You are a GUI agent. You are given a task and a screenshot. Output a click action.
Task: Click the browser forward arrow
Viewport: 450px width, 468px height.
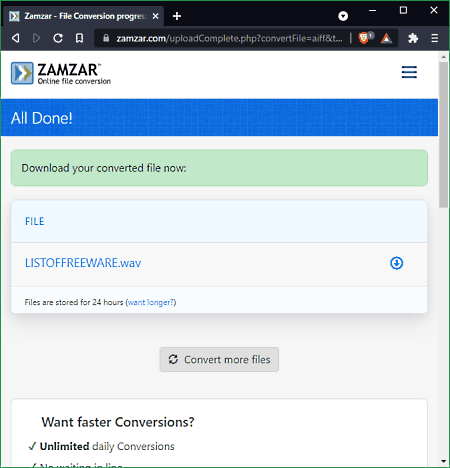(x=36, y=38)
